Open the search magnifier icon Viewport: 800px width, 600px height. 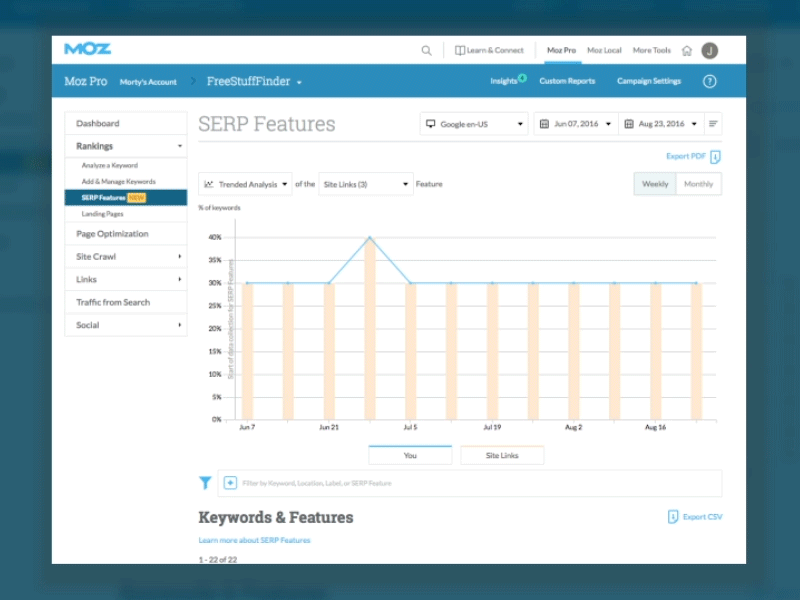[426, 49]
